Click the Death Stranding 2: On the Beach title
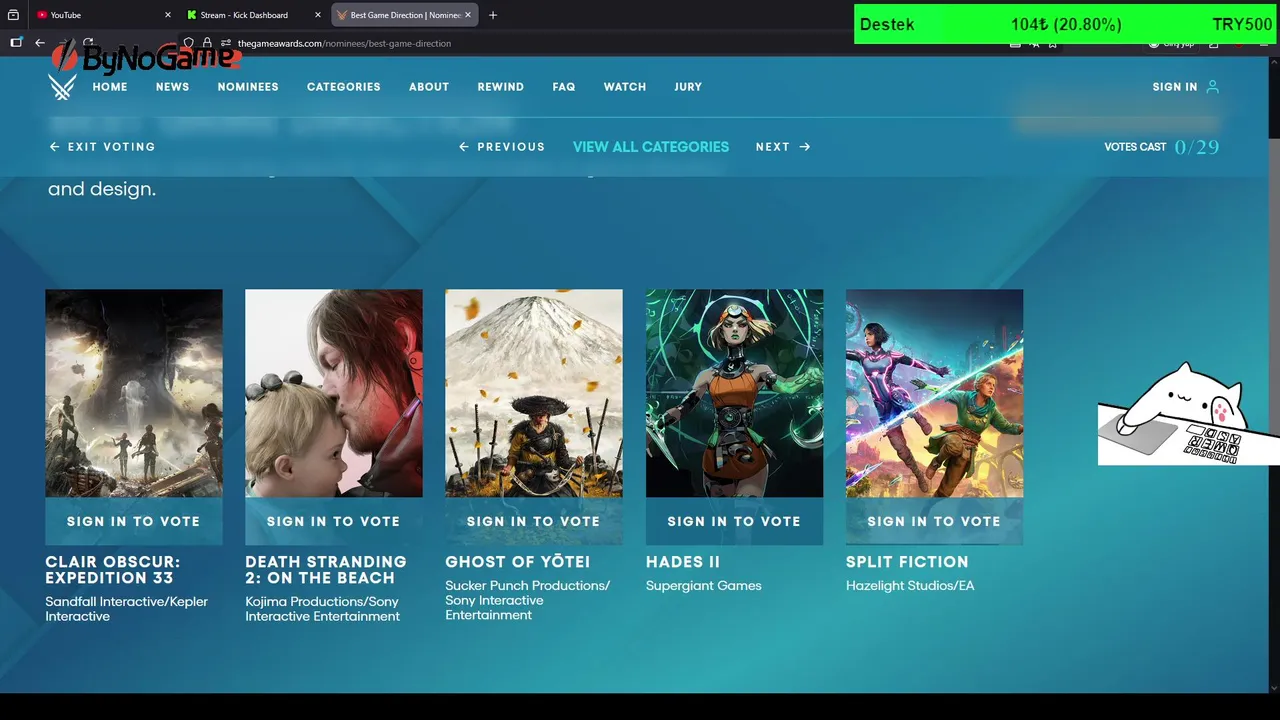This screenshot has height=720, width=1280. [326, 570]
